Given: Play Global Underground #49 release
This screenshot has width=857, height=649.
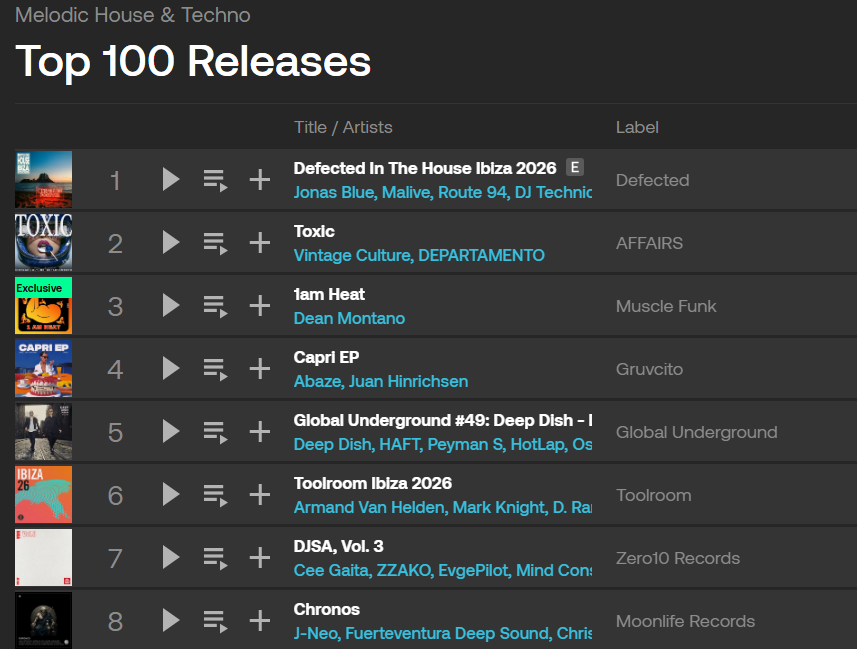Looking at the screenshot, I should click(x=171, y=431).
